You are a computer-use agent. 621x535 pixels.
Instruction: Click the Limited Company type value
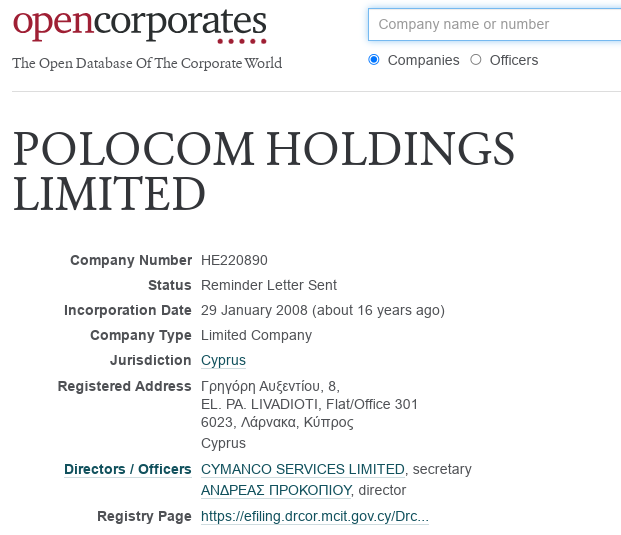256,335
